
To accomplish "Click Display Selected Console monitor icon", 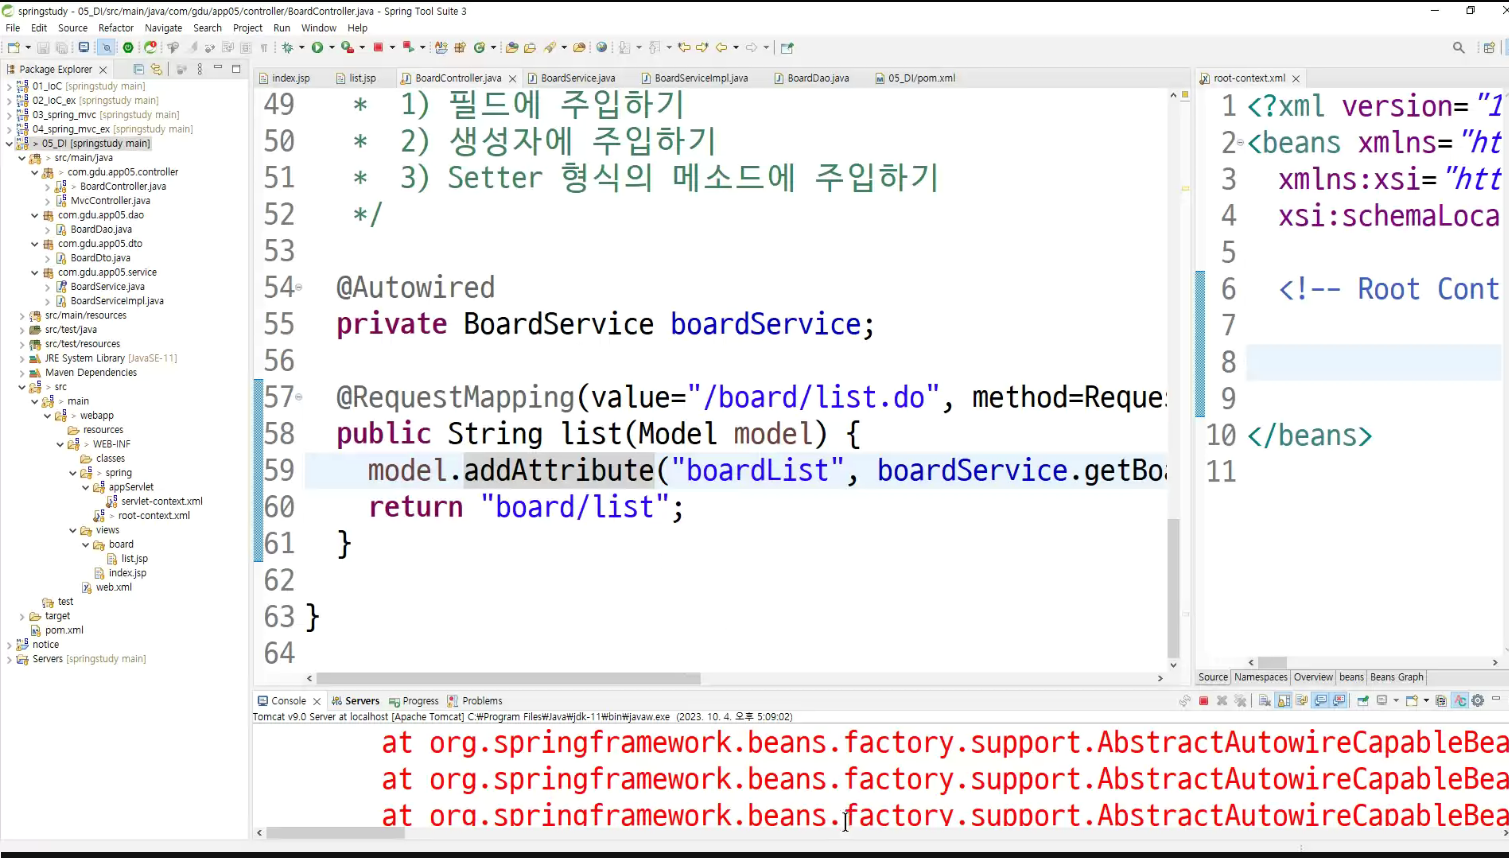I will [x=1382, y=701].
